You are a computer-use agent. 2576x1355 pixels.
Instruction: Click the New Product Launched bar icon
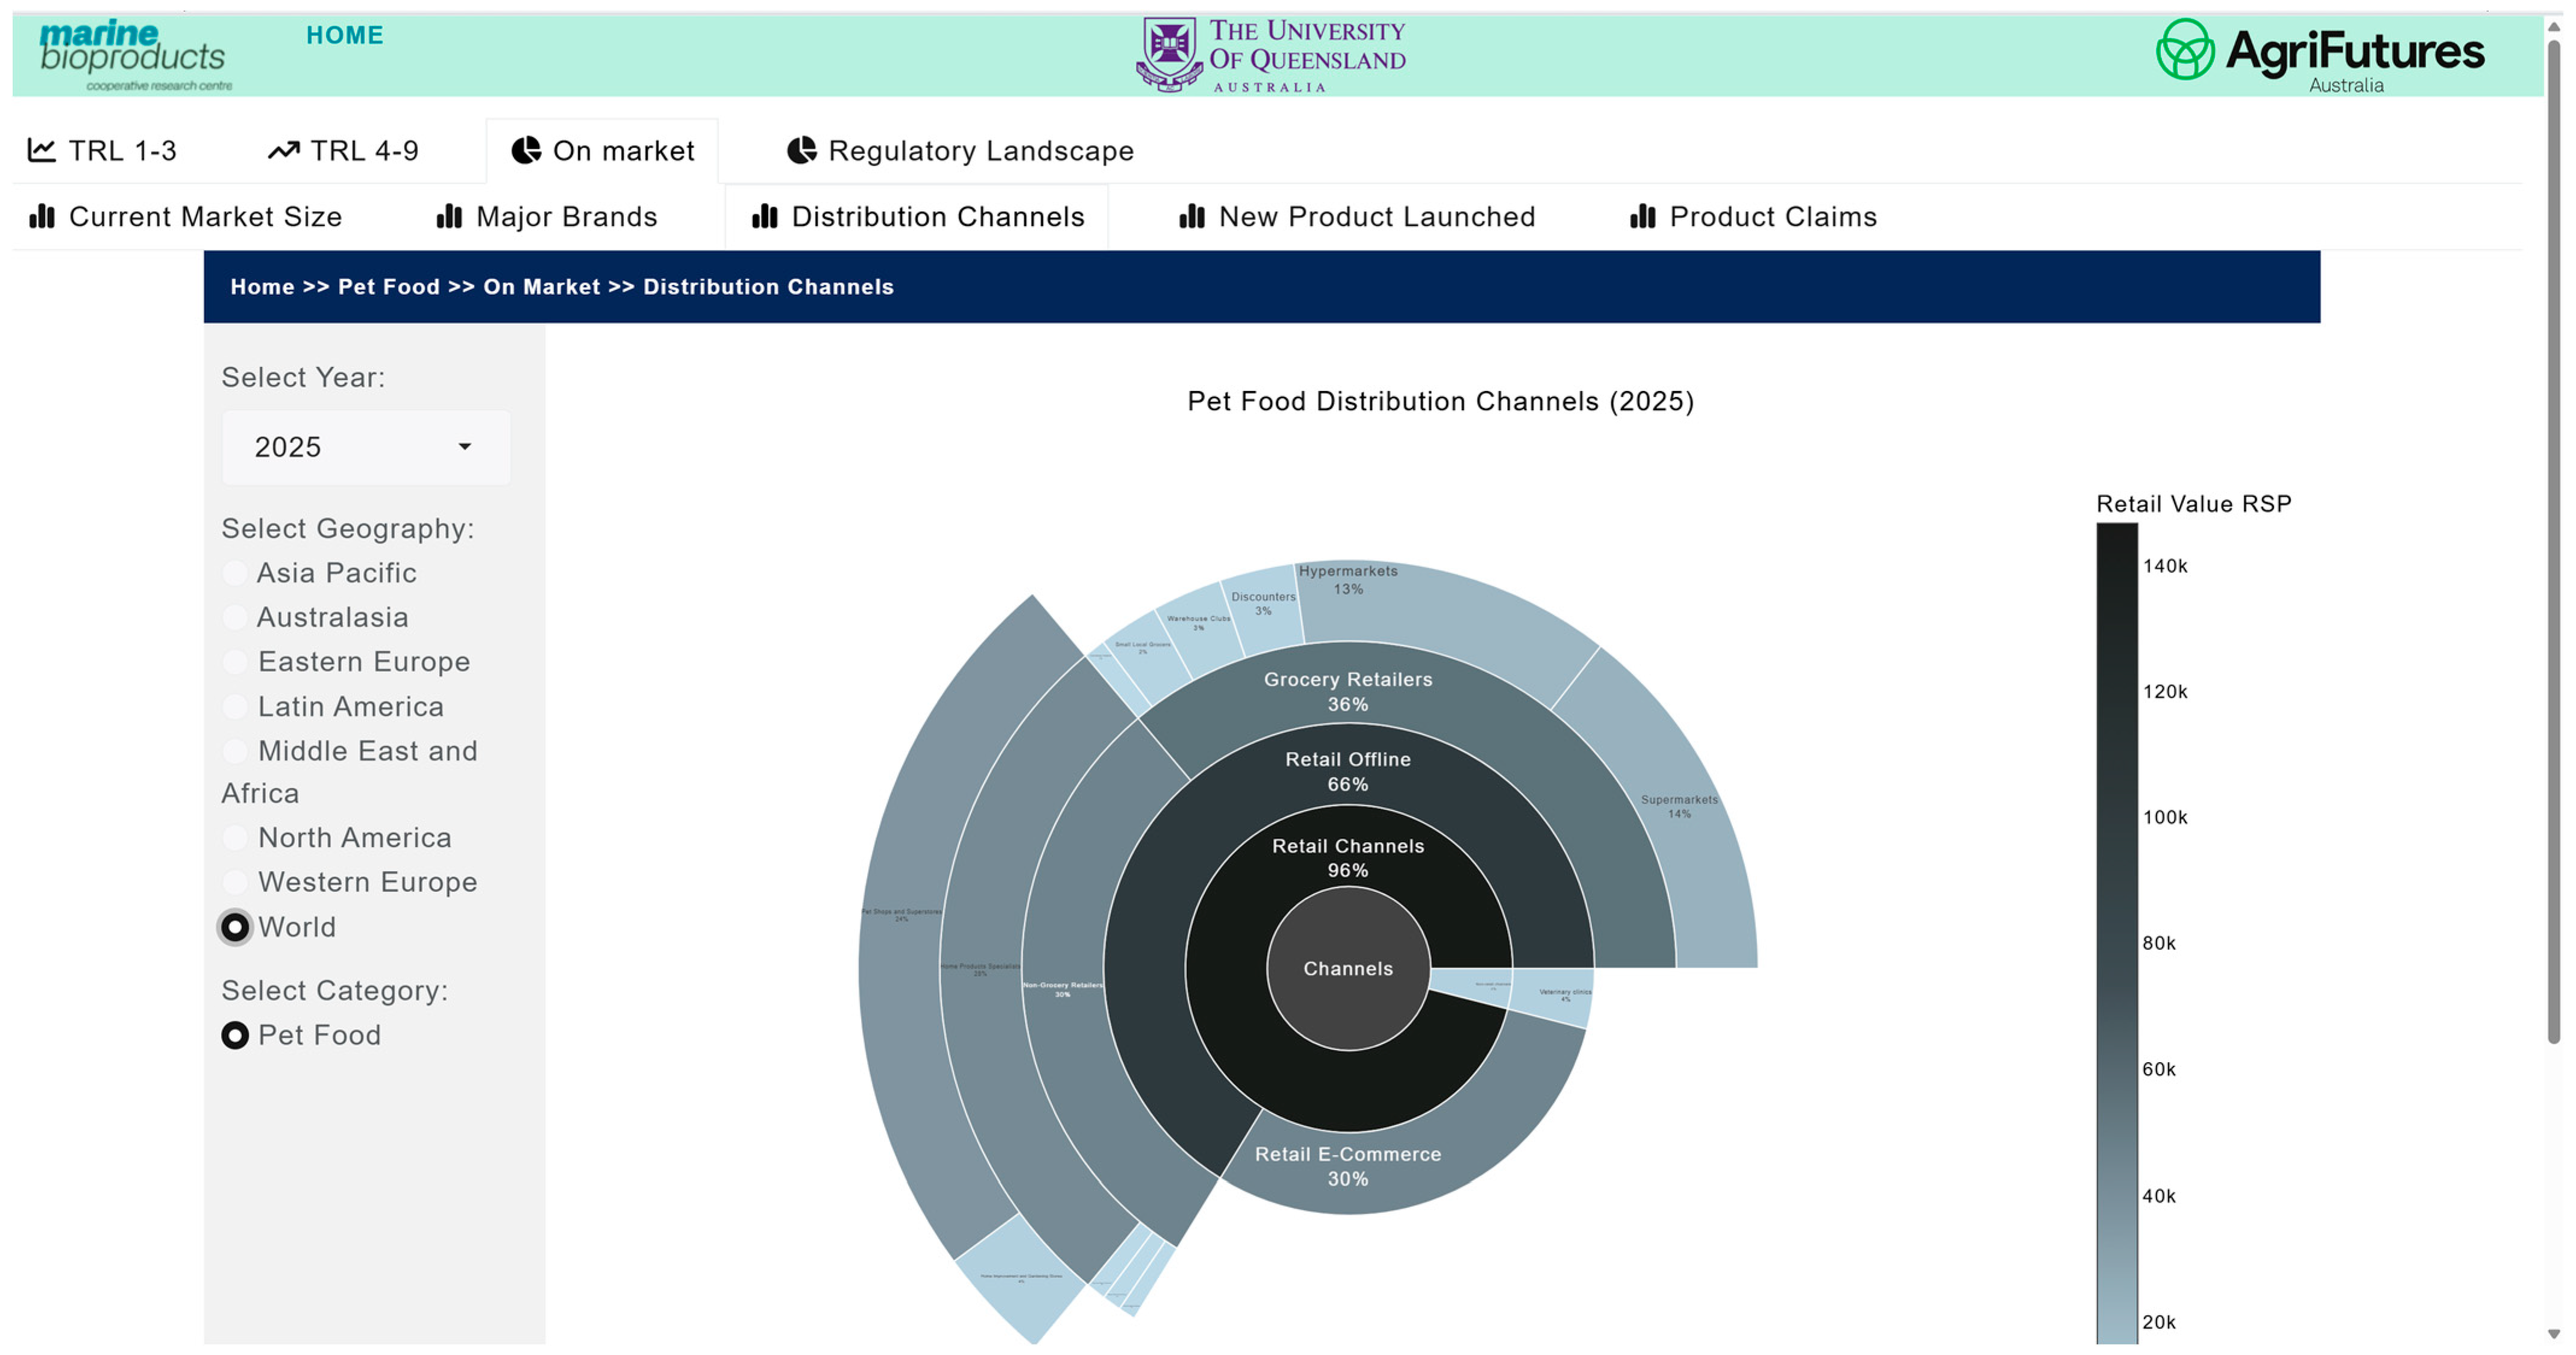tap(1191, 216)
